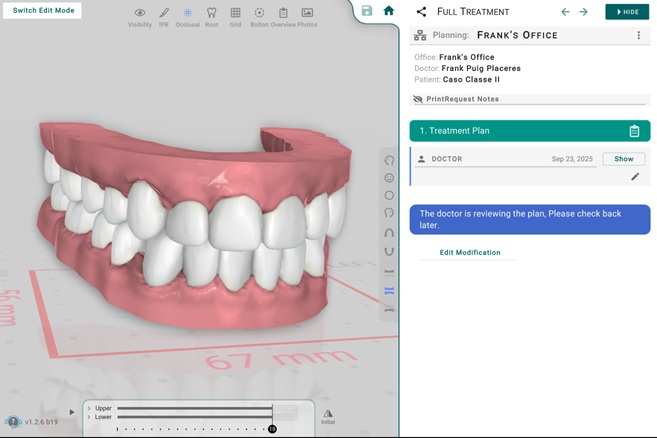The image size is (657, 438).
Task: Toggle the Initial comparison view
Action: coord(328,417)
